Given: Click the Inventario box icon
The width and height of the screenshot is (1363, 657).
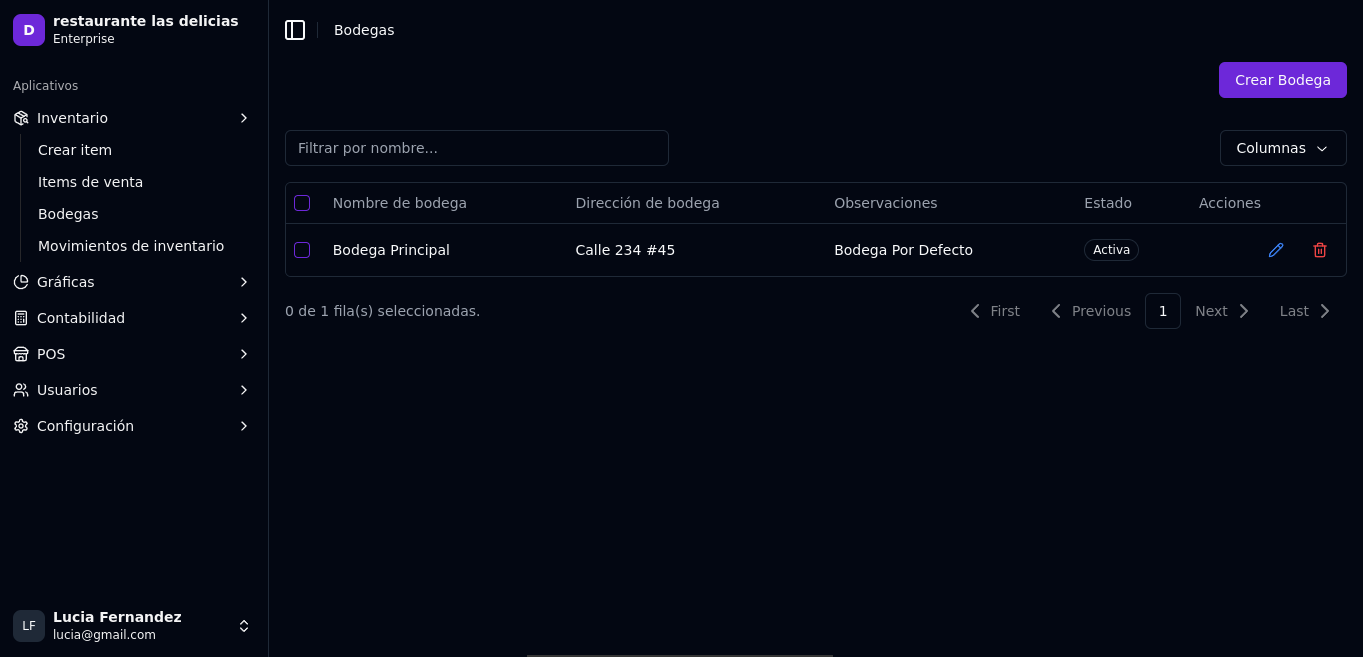Looking at the screenshot, I should click(21, 118).
